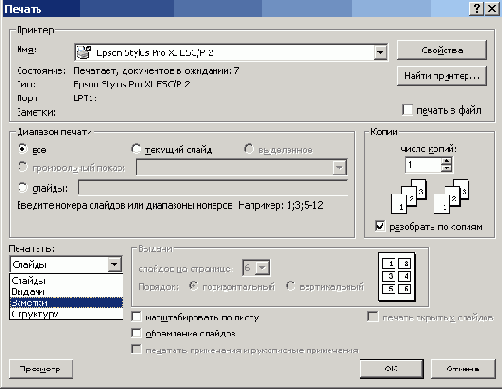The height and width of the screenshot is (389, 502).
Task: Confirm printing with OK button
Action: point(392,369)
